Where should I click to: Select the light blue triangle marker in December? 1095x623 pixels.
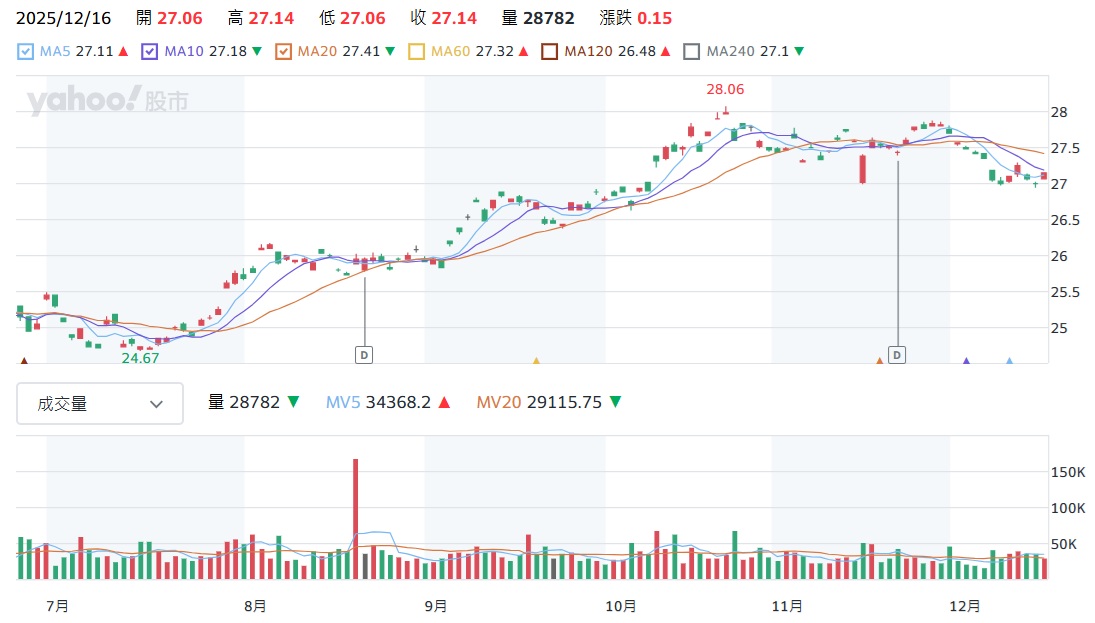(1009, 361)
